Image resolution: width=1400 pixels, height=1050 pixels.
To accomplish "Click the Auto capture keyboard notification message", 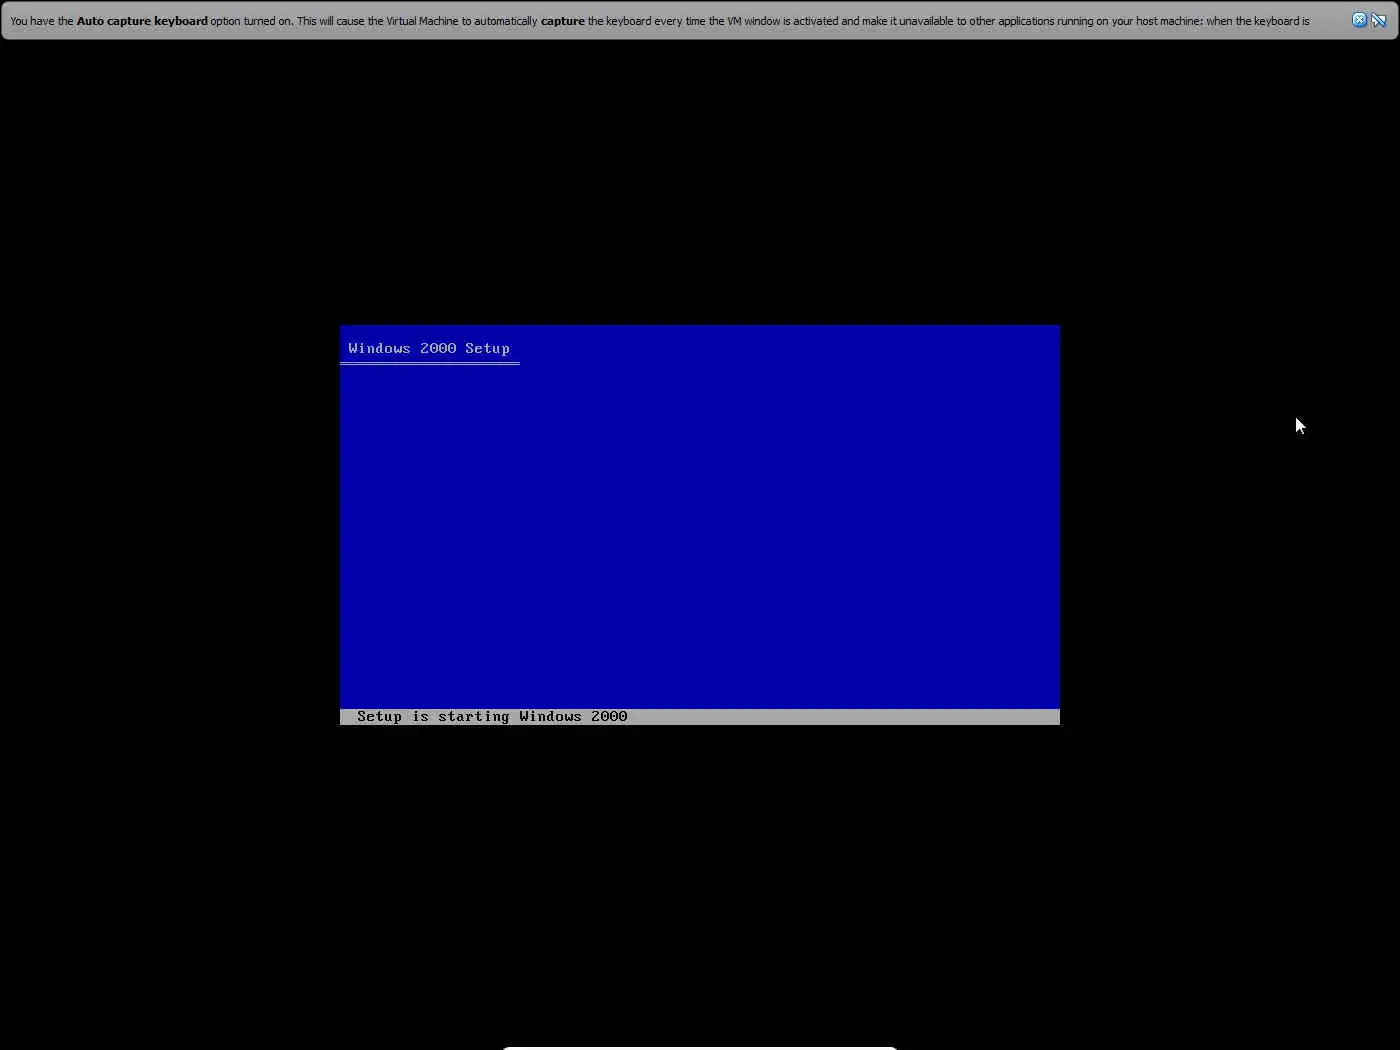I will [x=660, y=21].
